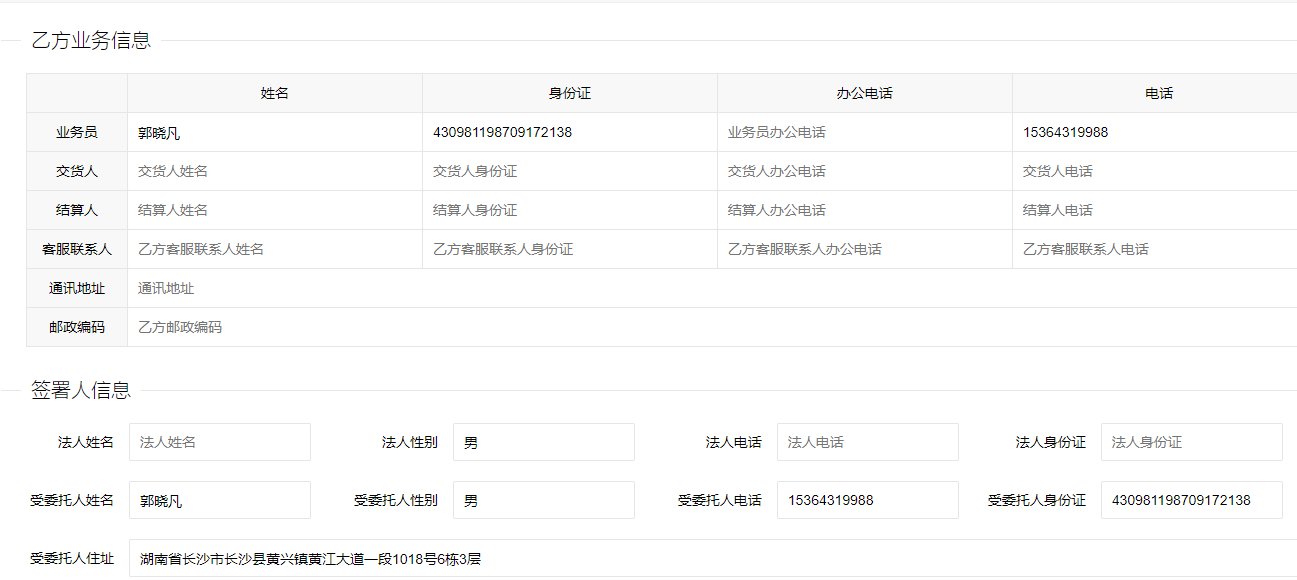Open the 法人性别 dropdown

pyautogui.click(x=543, y=442)
